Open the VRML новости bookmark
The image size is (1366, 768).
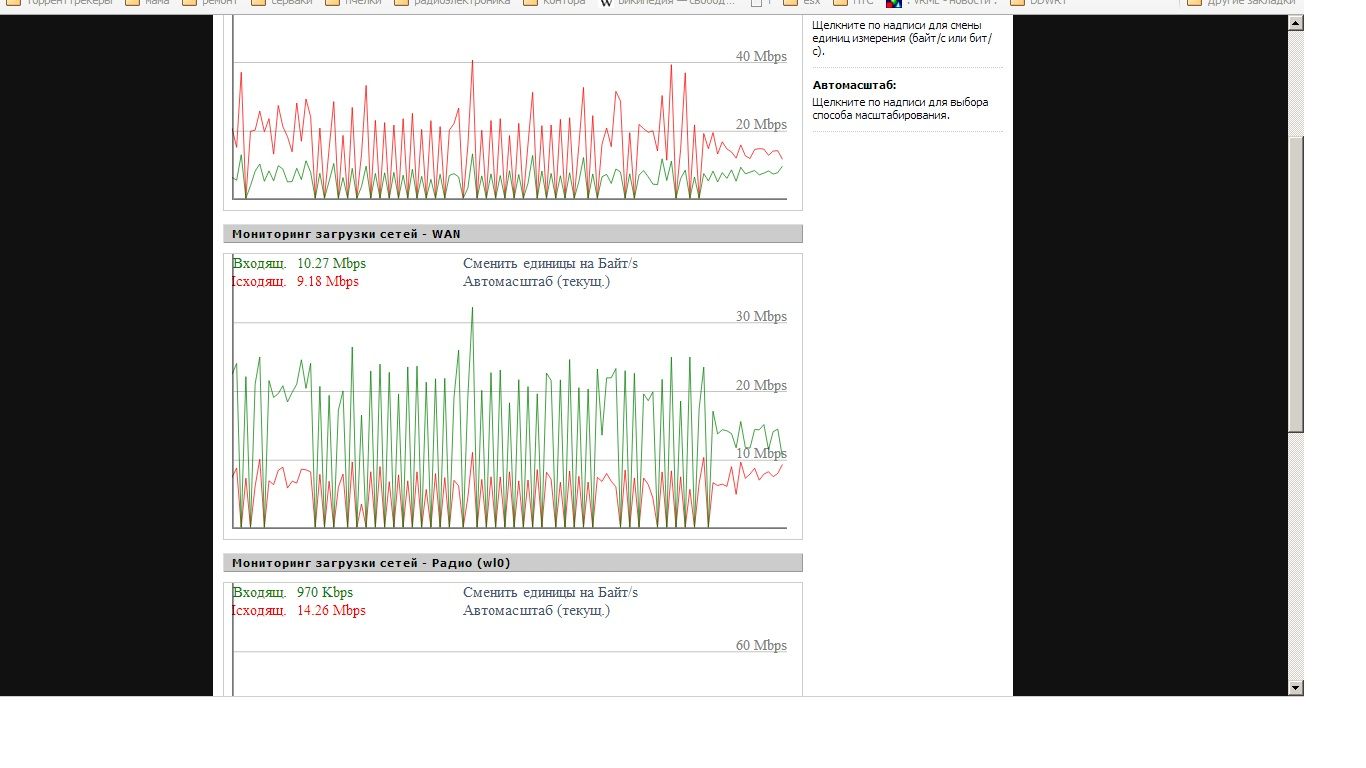click(950, 3)
